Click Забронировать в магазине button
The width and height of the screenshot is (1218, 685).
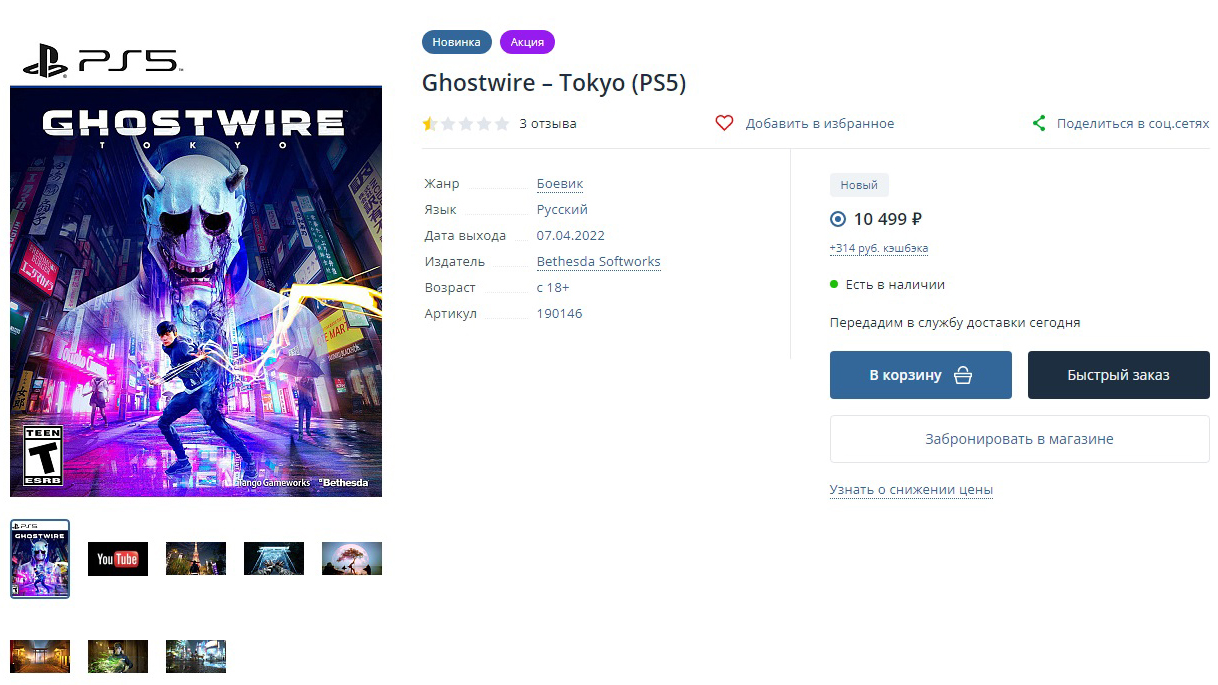(1019, 439)
